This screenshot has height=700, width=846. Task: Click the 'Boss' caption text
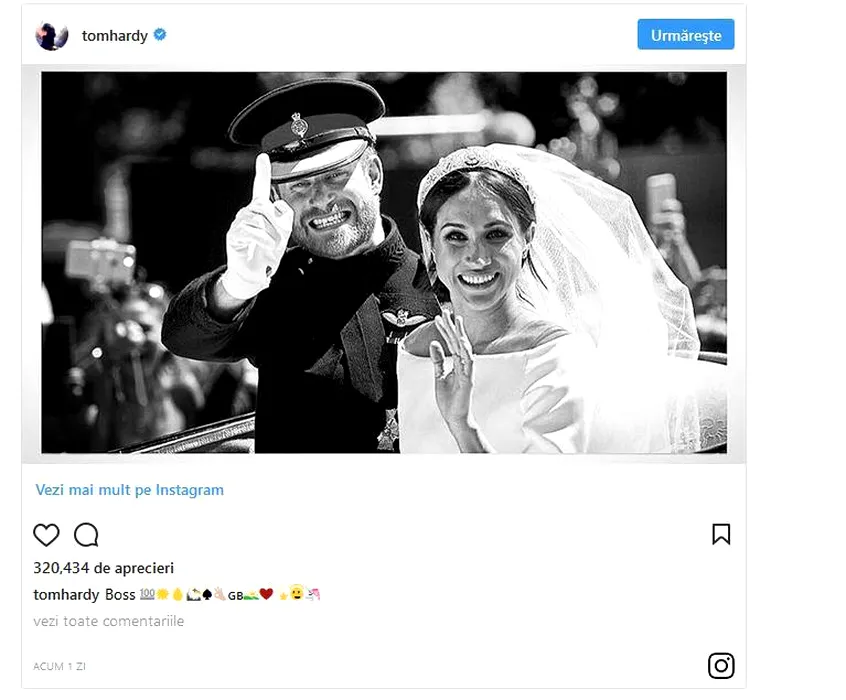(x=120, y=595)
